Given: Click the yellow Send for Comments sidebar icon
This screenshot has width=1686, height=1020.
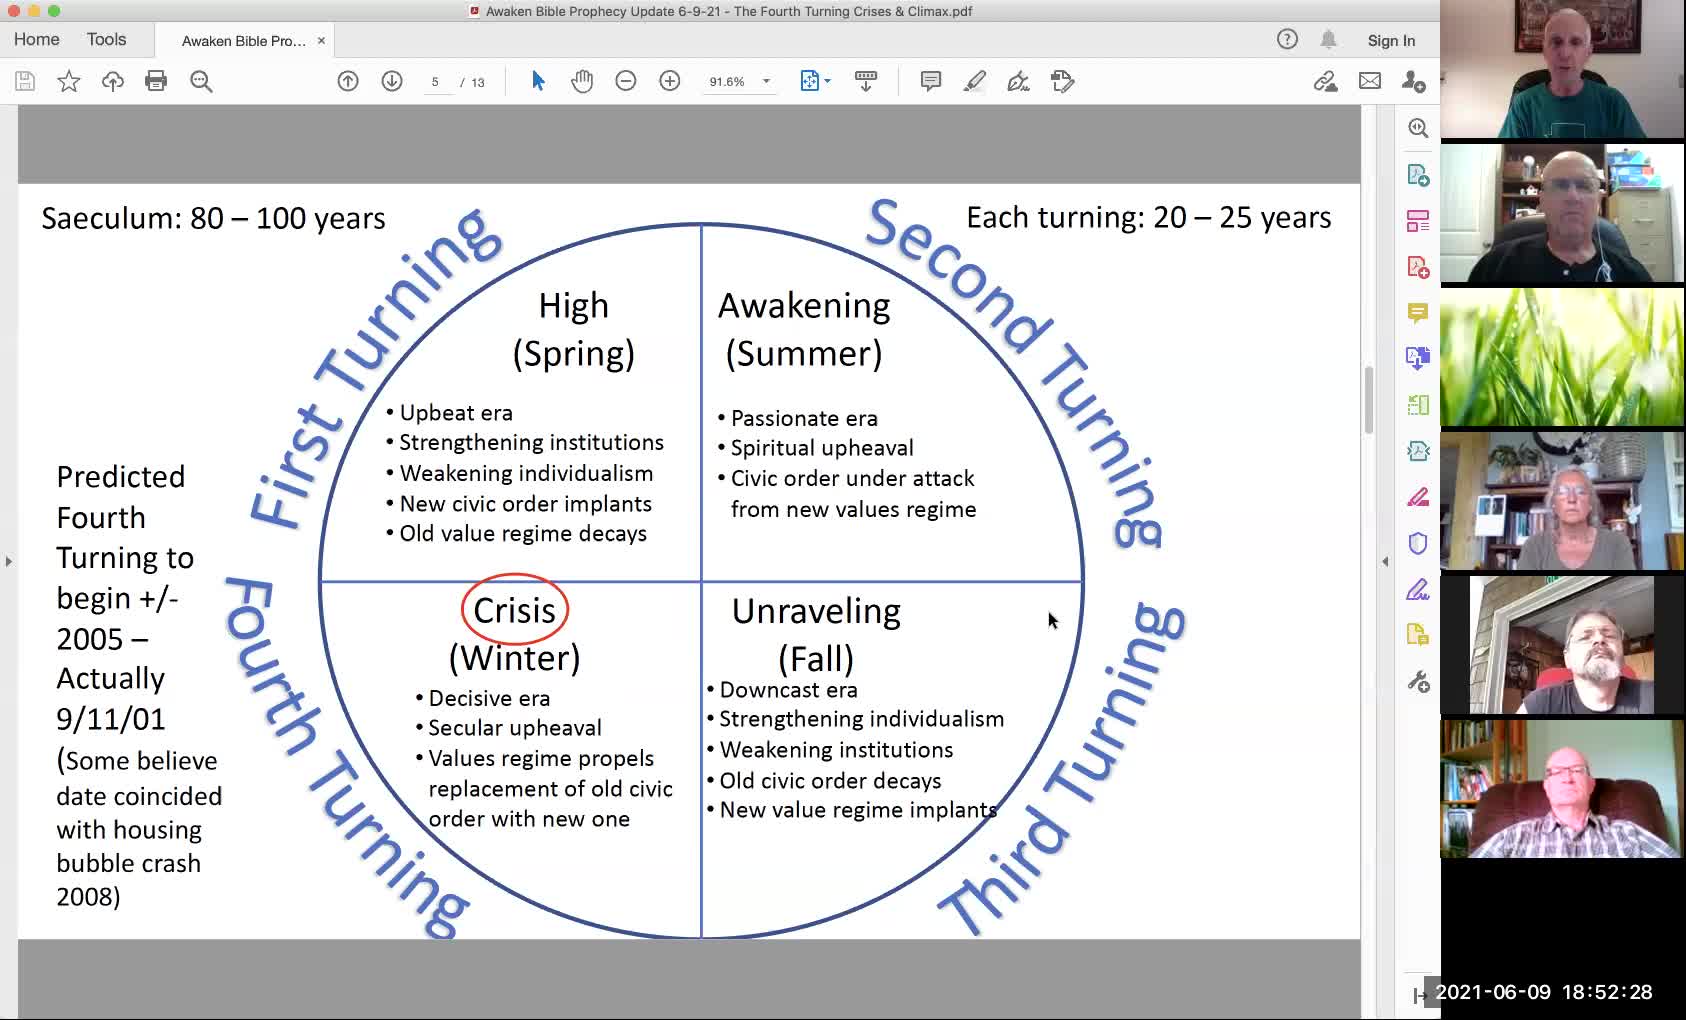Looking at the screenshot, I should 1418,635.
